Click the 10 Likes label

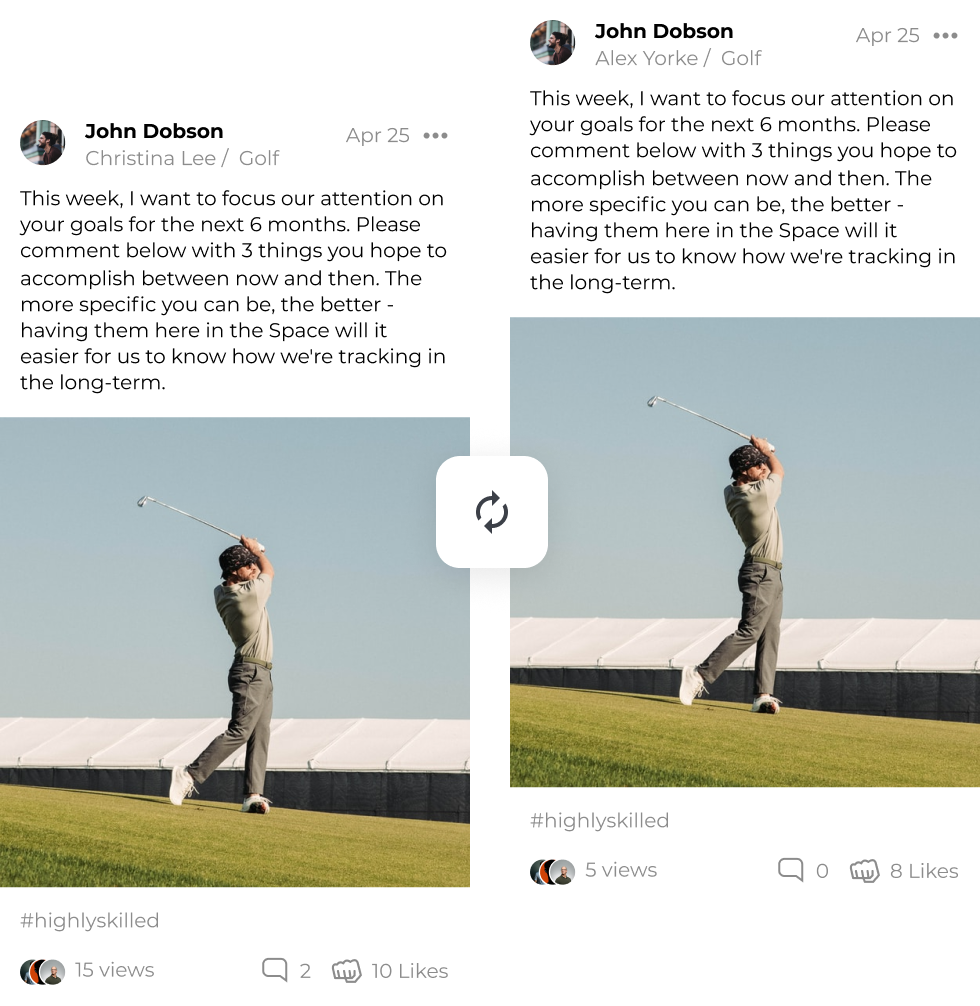(x=409, y=971)
